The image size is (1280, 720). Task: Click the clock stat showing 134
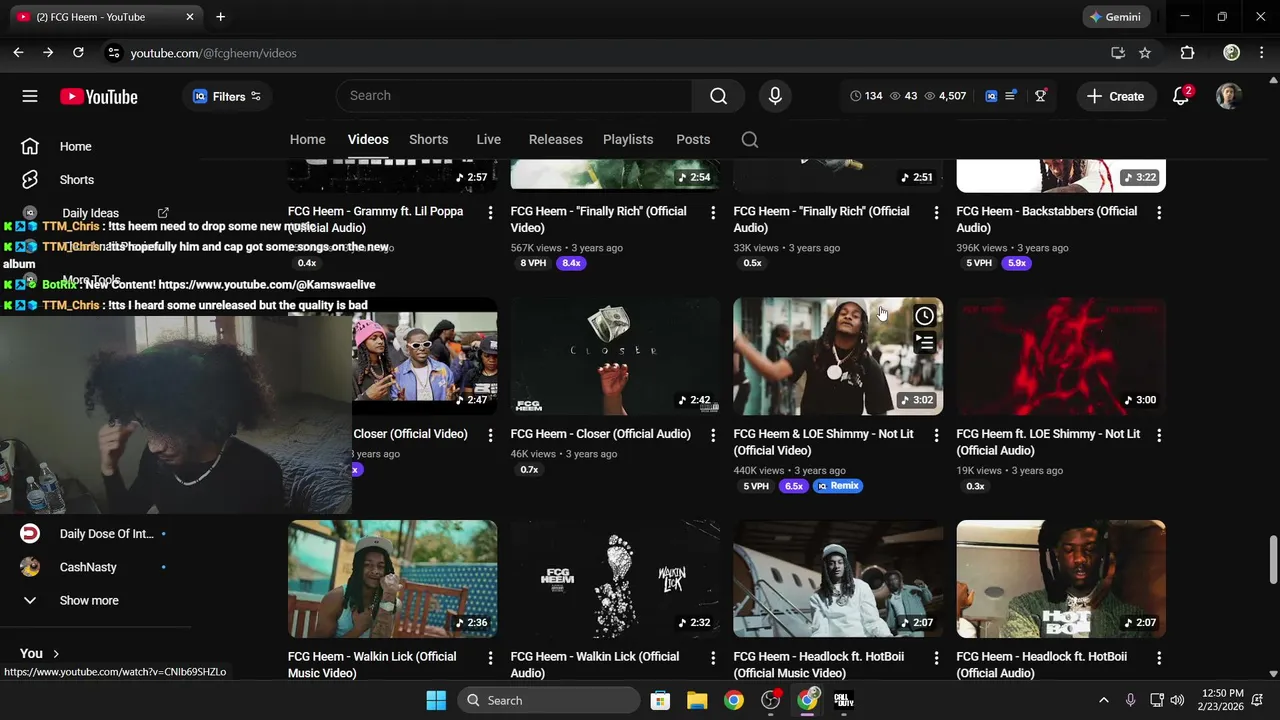[x=866, y=96]
